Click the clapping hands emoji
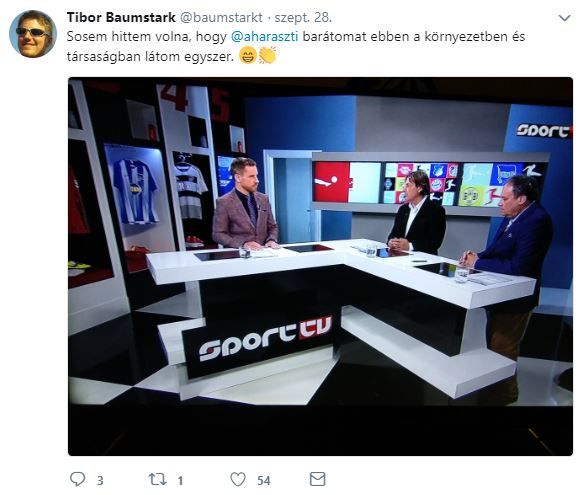583x495 pixels. 267,56
